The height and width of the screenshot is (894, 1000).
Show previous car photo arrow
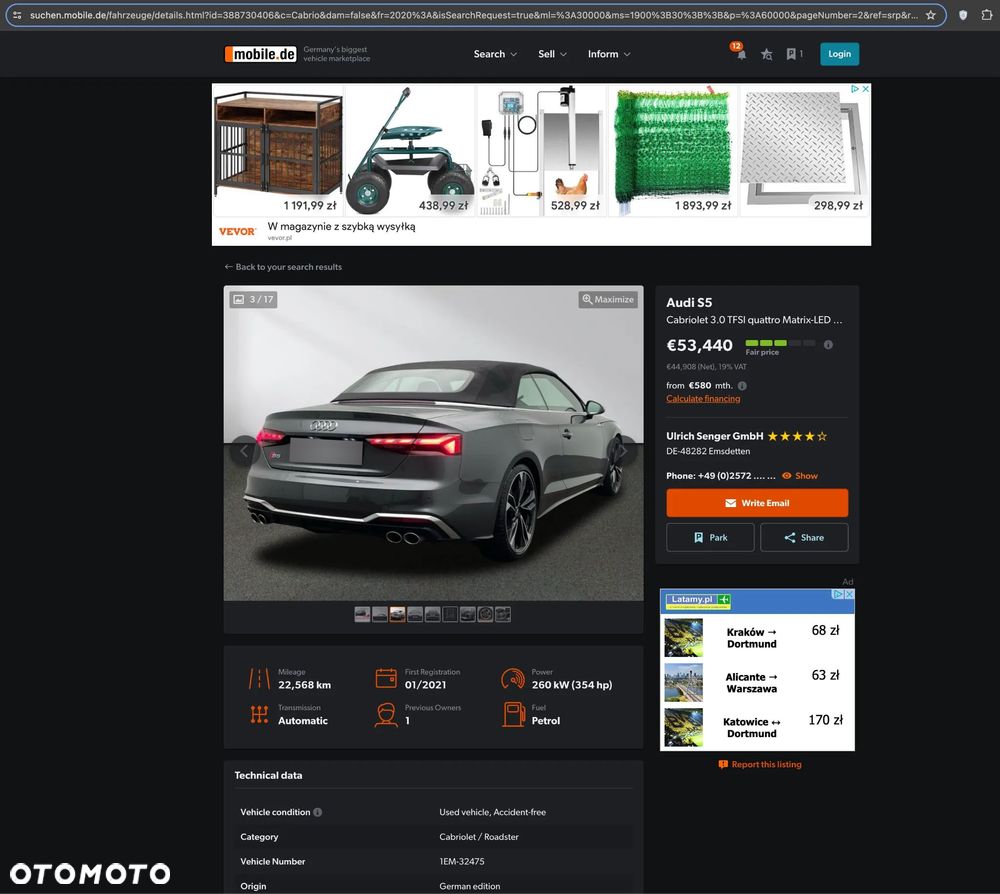(244, 451)
